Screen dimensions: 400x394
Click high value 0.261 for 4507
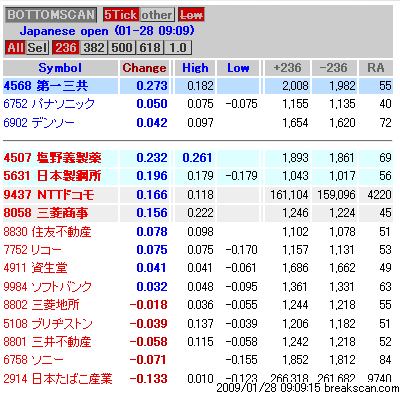[x=197, y=158]
